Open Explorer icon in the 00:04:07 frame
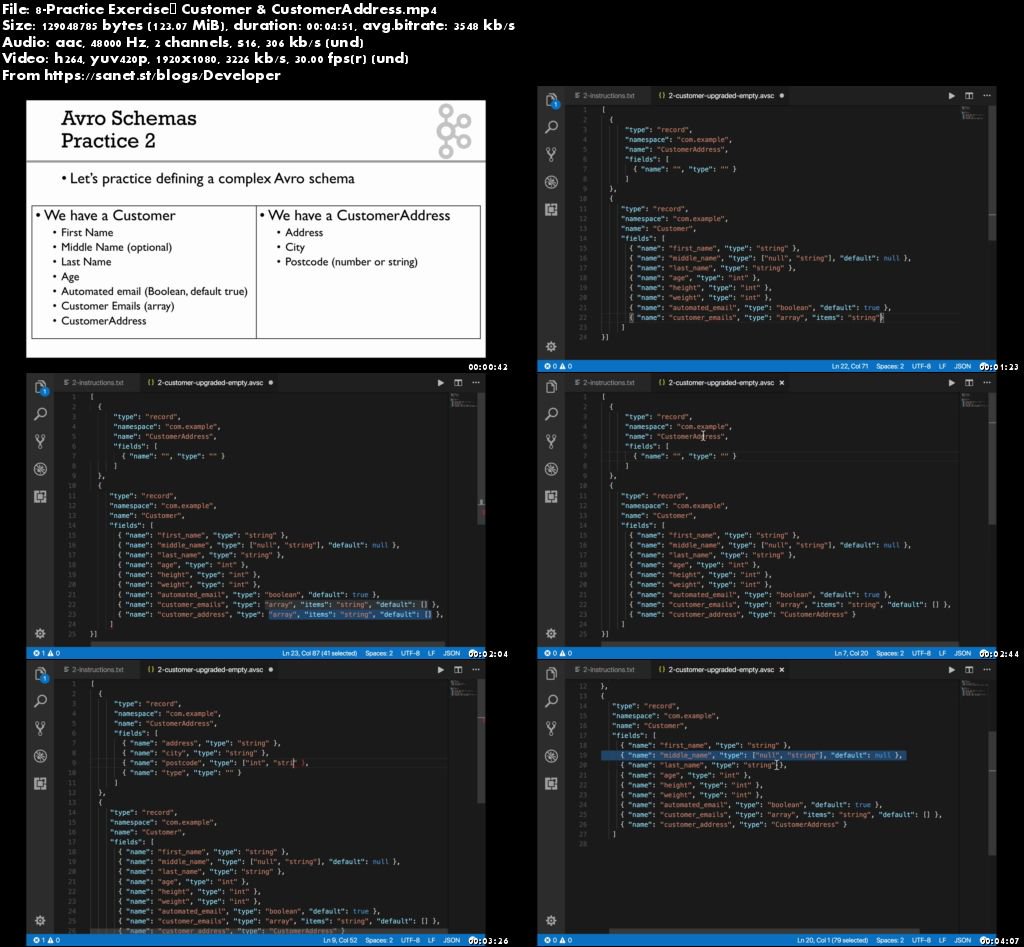1024x947 pixels. pos(552,673)
